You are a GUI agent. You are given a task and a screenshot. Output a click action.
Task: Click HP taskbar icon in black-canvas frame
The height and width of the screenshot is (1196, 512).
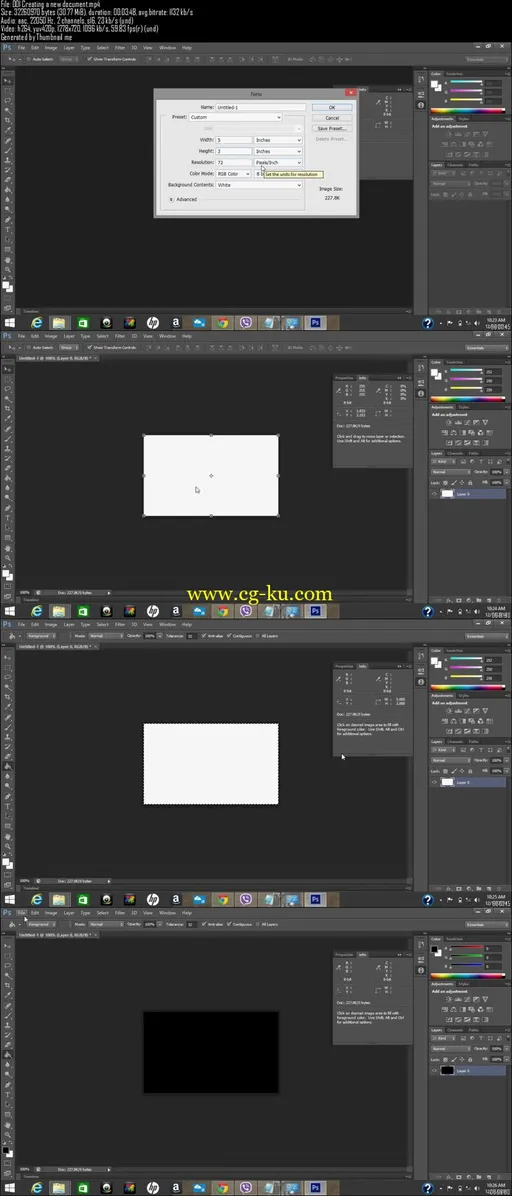tap(152, 1188)
